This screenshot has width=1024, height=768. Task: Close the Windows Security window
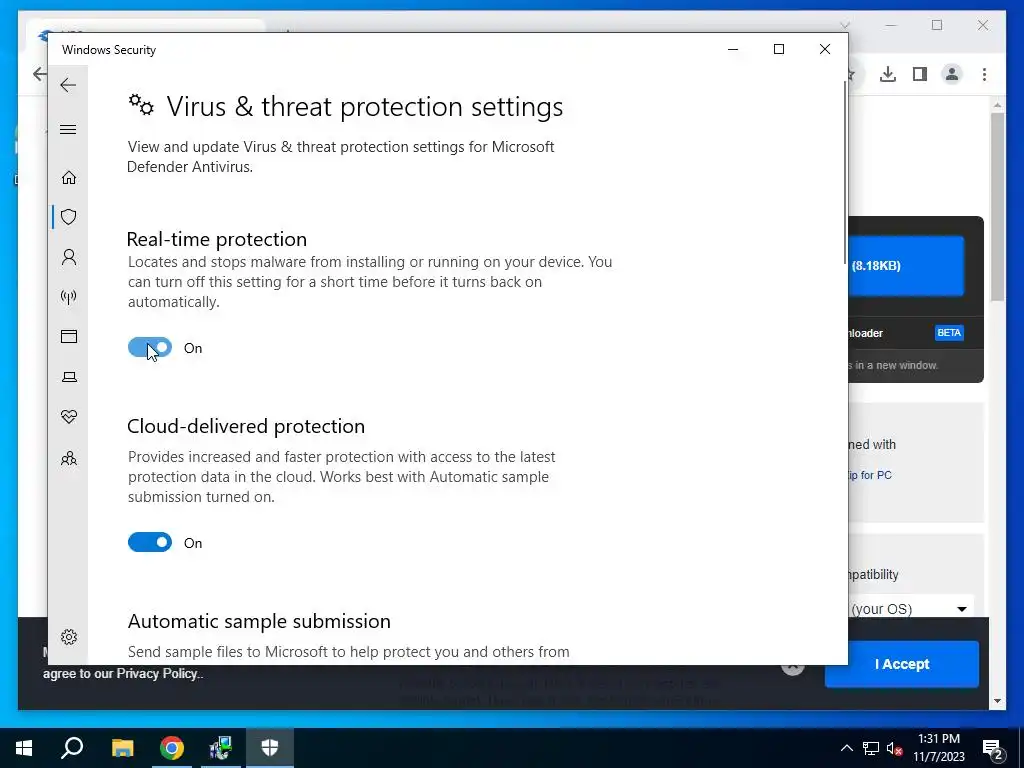(825, 50)
